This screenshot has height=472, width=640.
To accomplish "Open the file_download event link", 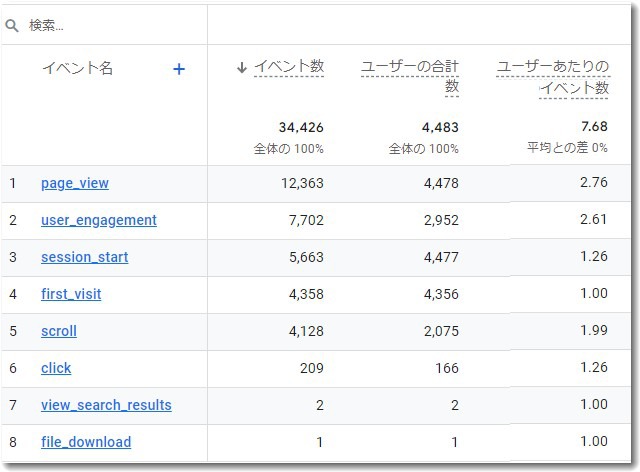I will click(86, 442).
